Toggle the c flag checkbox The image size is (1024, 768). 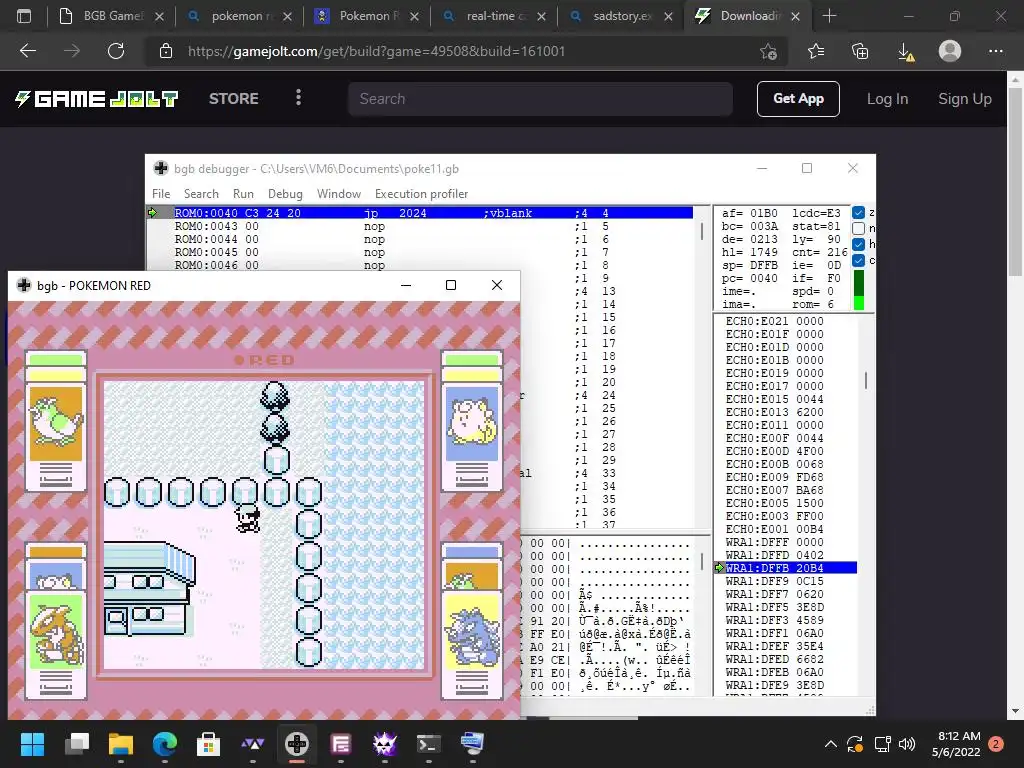(x=859, y=260)
